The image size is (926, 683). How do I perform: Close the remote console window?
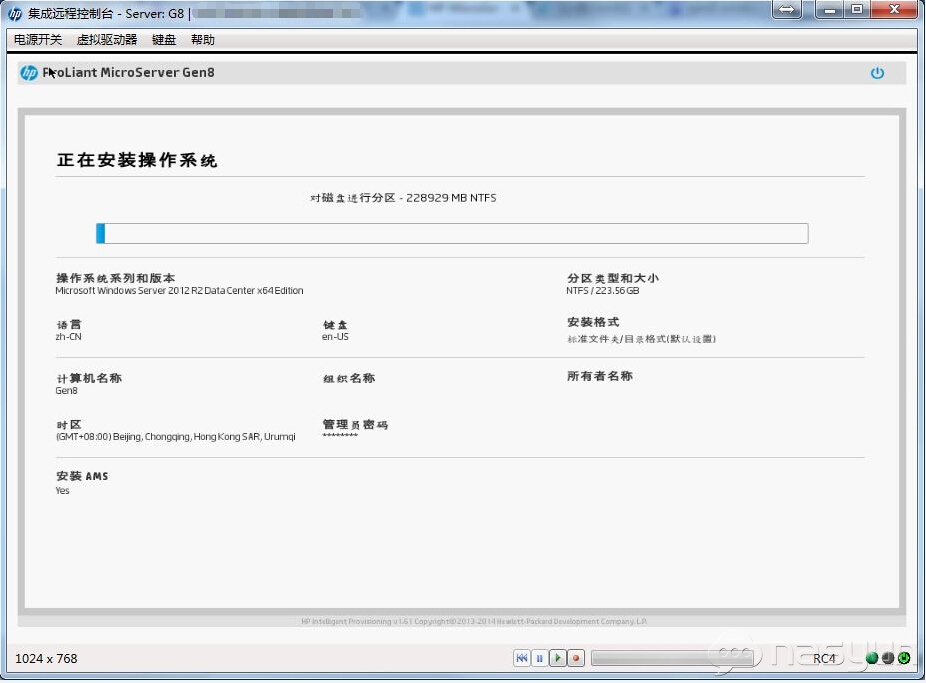pos(894,9)
